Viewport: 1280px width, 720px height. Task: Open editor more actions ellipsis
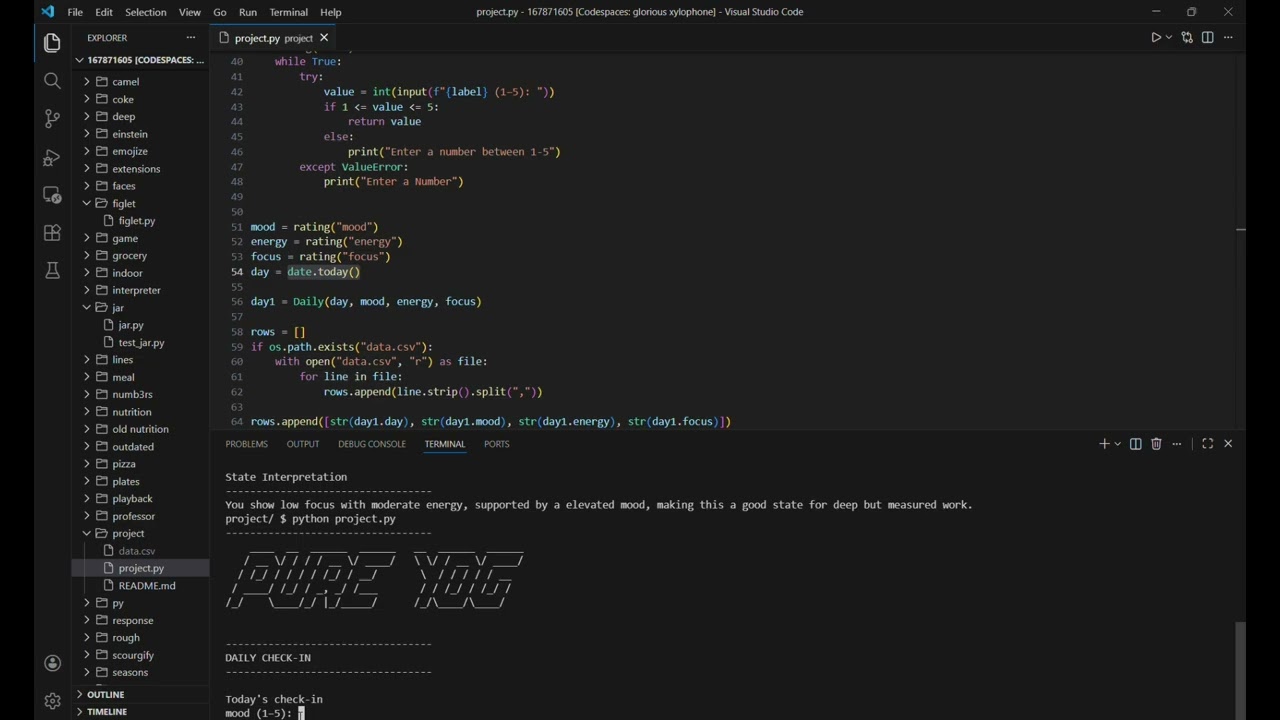click(x=1228, y=38)
